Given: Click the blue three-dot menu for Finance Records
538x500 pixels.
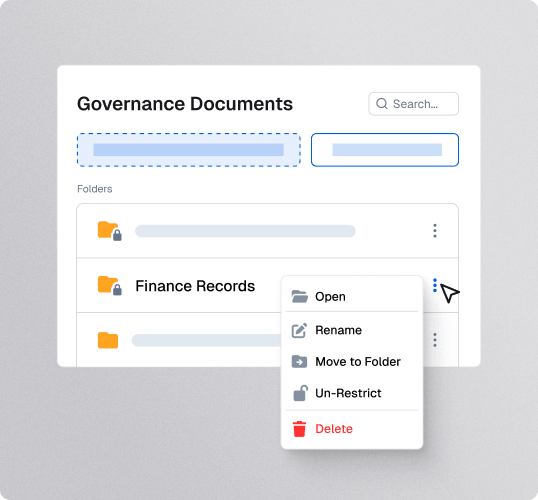Looking at the screenshot, I should [x=435, y=285].
